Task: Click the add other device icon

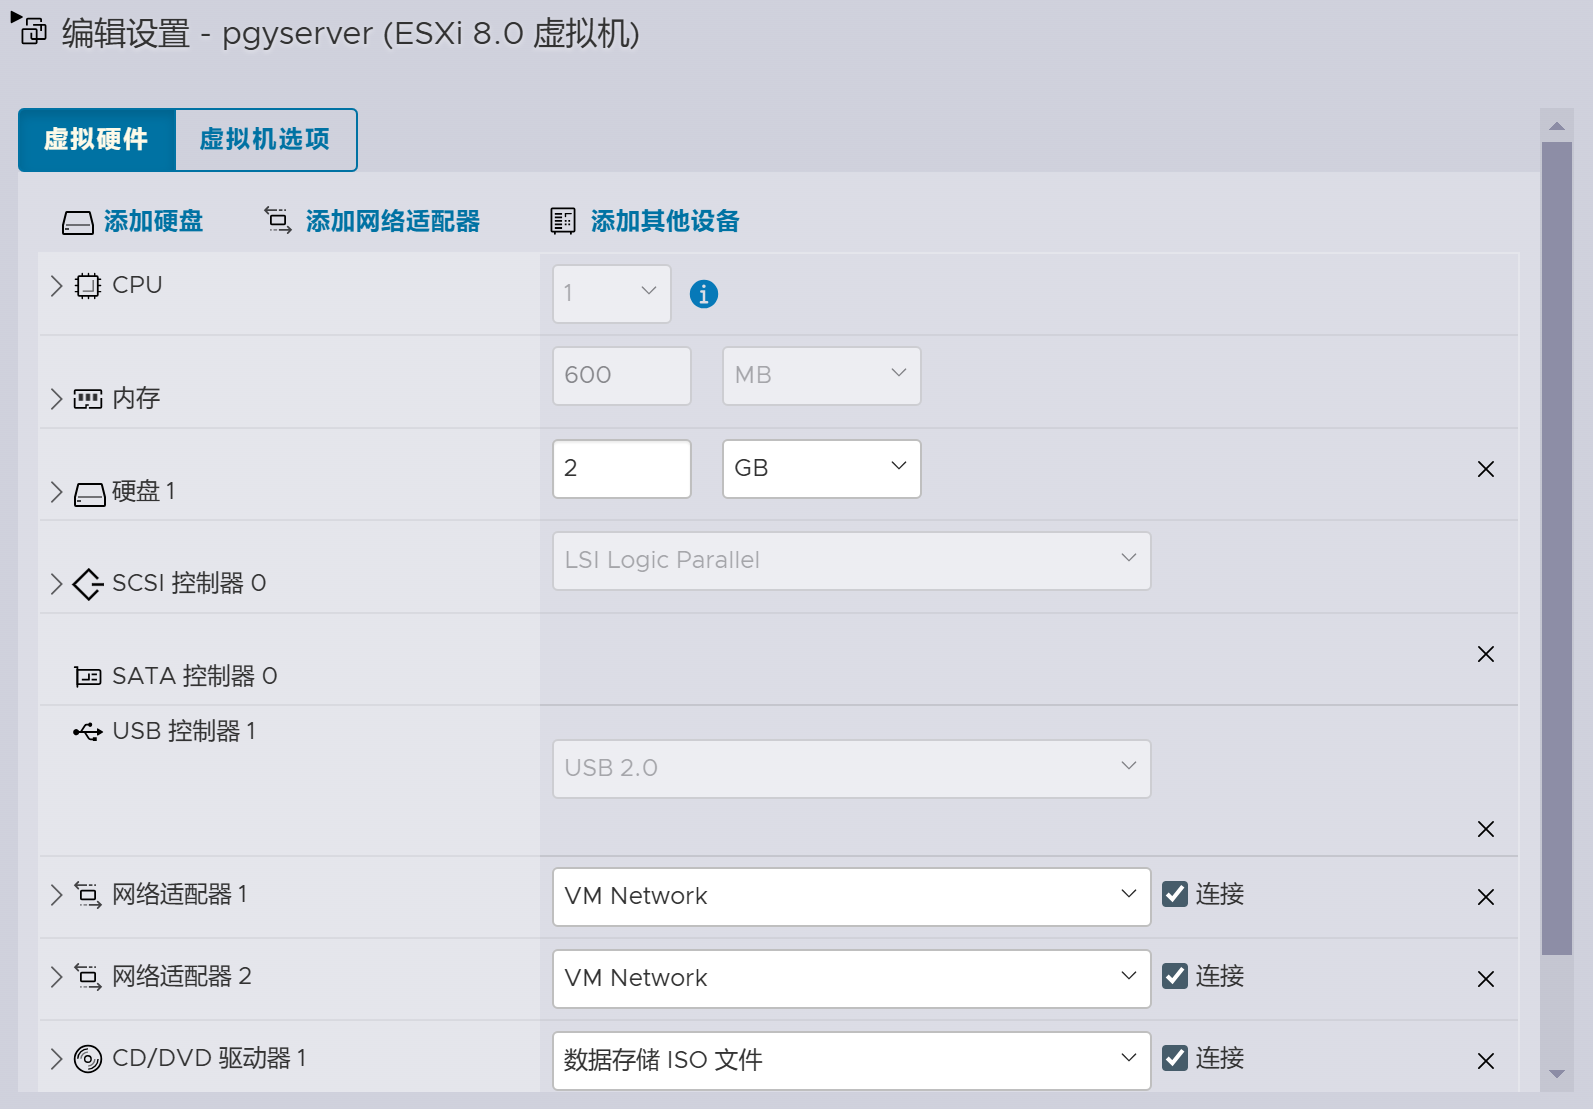Action: [x=563, y=221]
